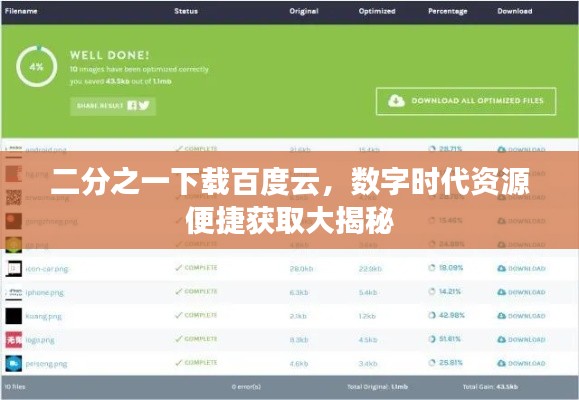579x400 pixels.
Task: Click the Percentage column header
Action: 448,11
